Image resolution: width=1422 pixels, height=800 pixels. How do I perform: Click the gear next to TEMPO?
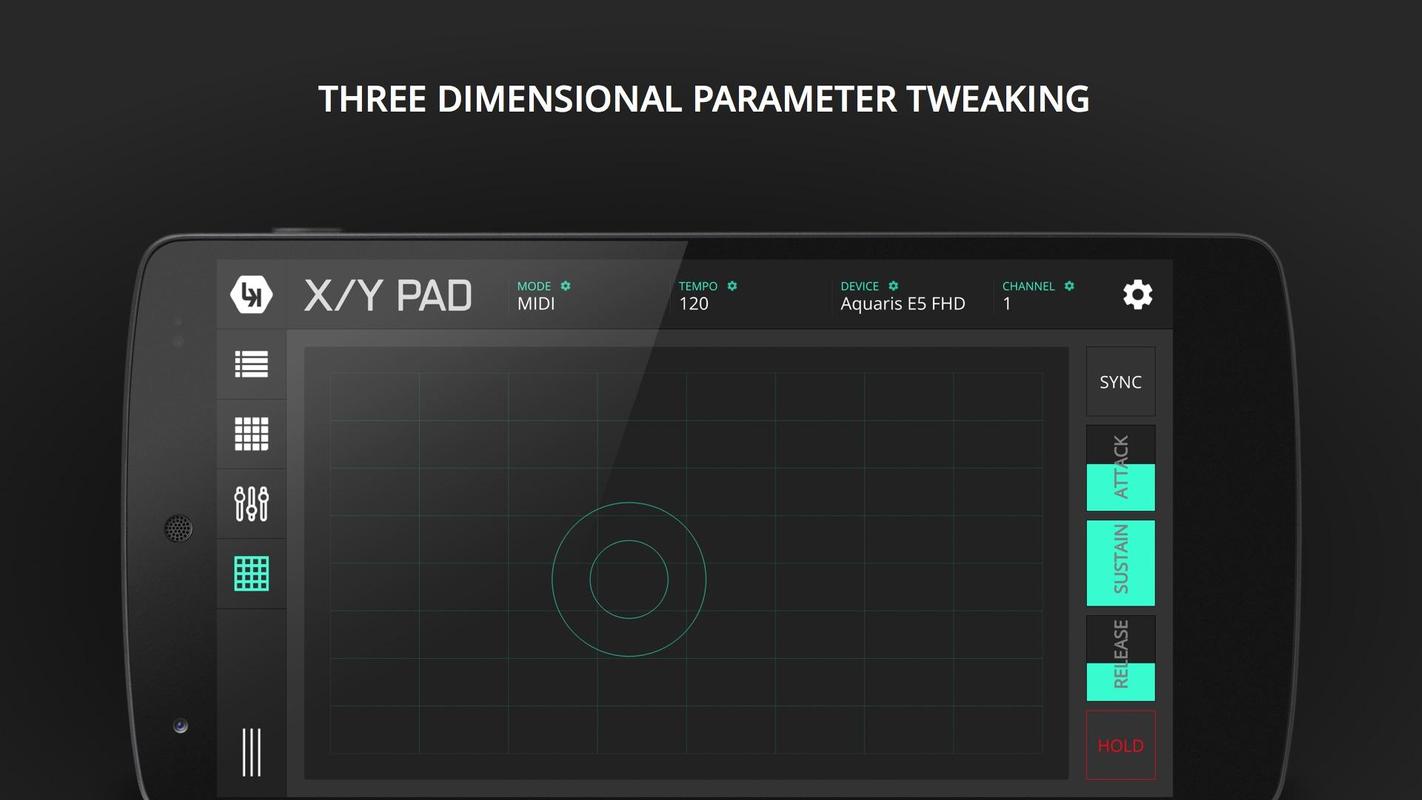click(732, 286)
